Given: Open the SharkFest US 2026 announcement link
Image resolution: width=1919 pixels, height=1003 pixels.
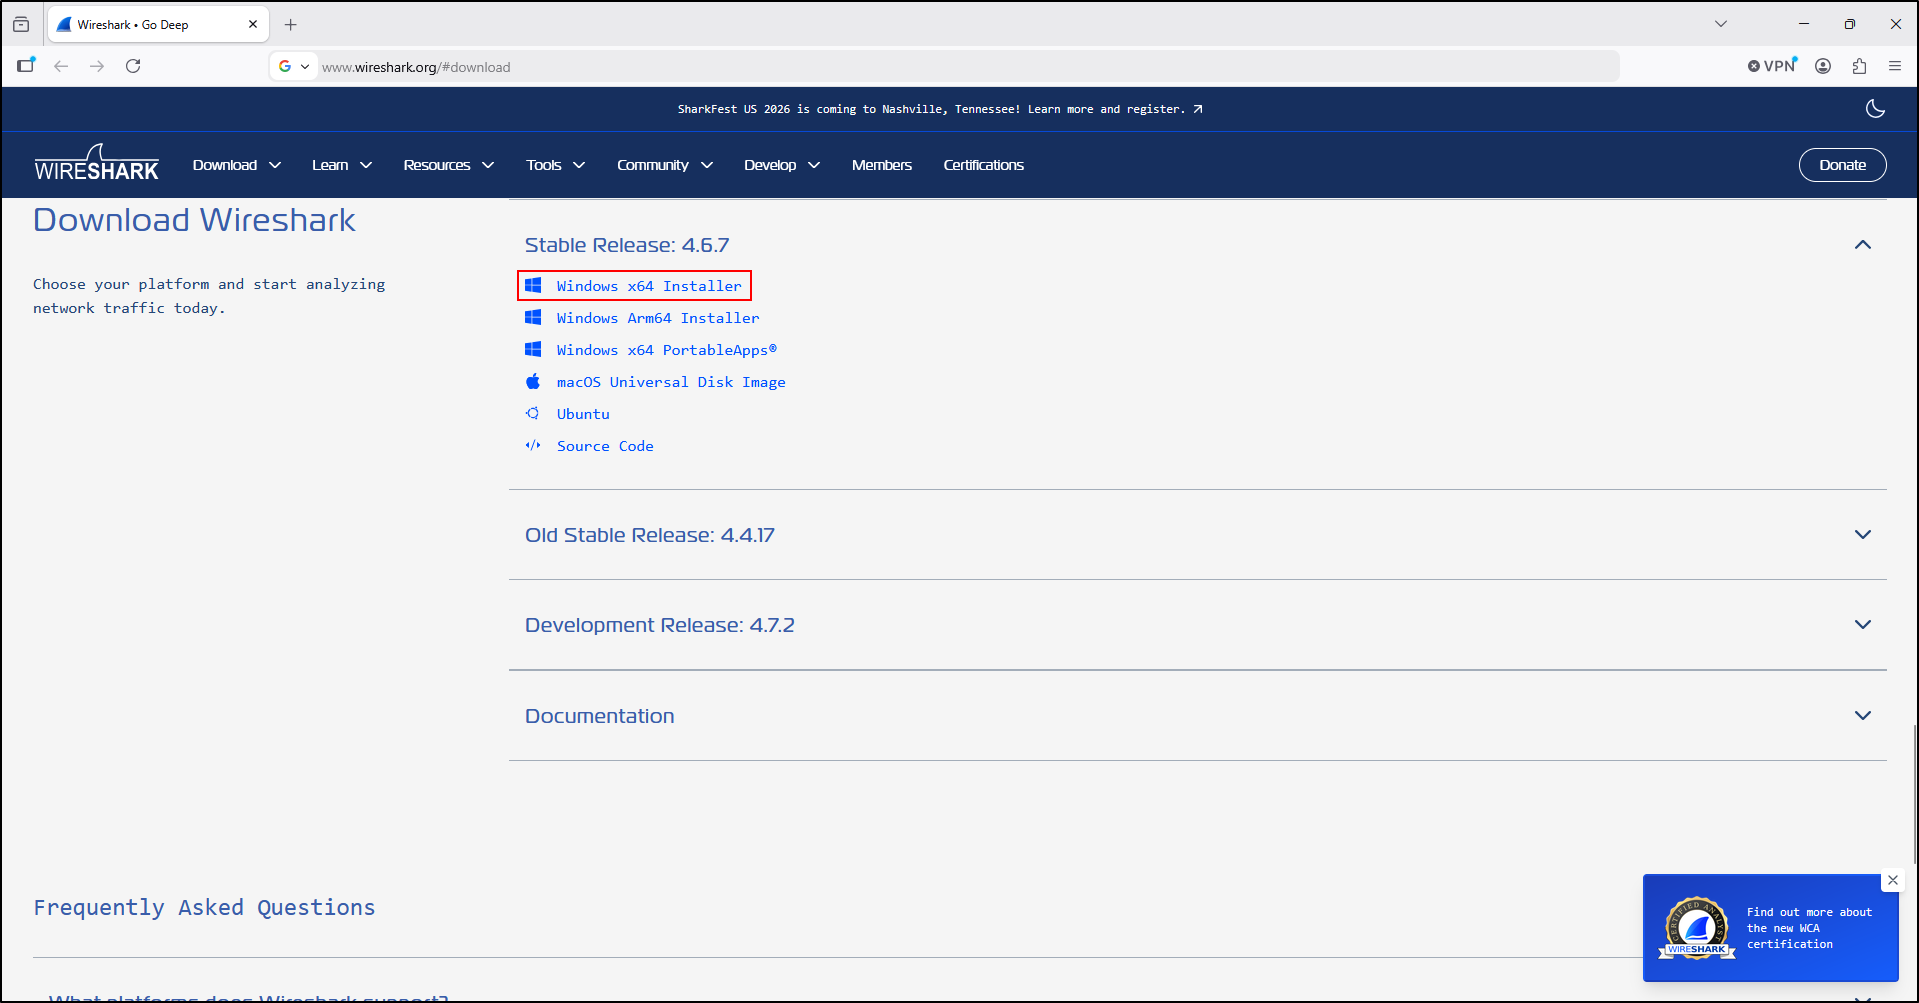Looking at the screenshot, I should click(x=940, y=109).
